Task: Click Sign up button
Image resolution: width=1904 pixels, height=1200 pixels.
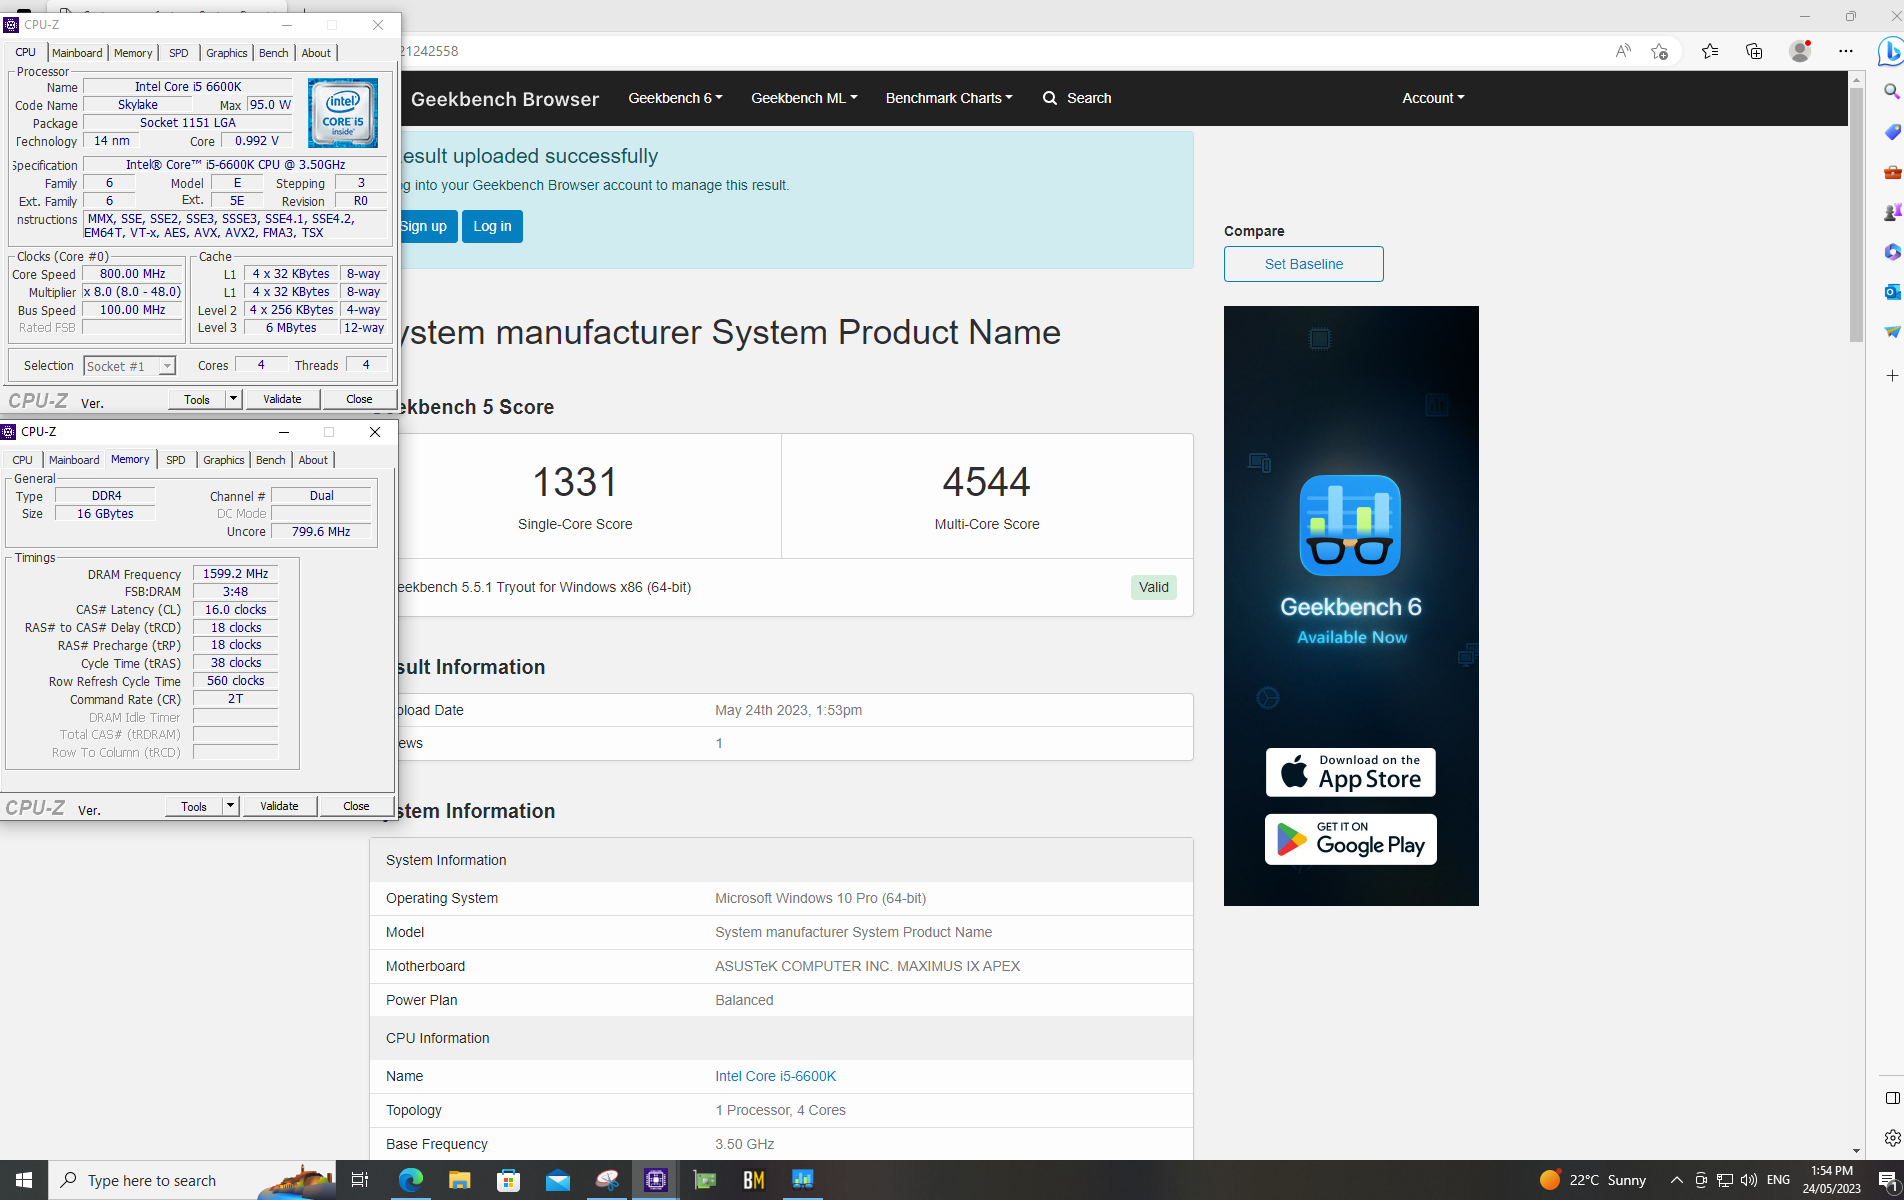Action: [428, 226]
